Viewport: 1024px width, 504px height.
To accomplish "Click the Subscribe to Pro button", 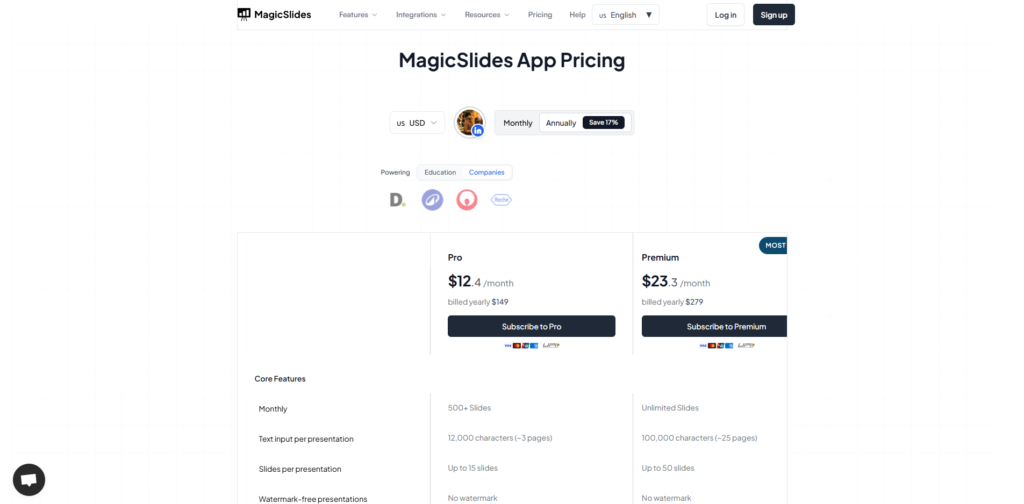I will click(x=531, y=326).
